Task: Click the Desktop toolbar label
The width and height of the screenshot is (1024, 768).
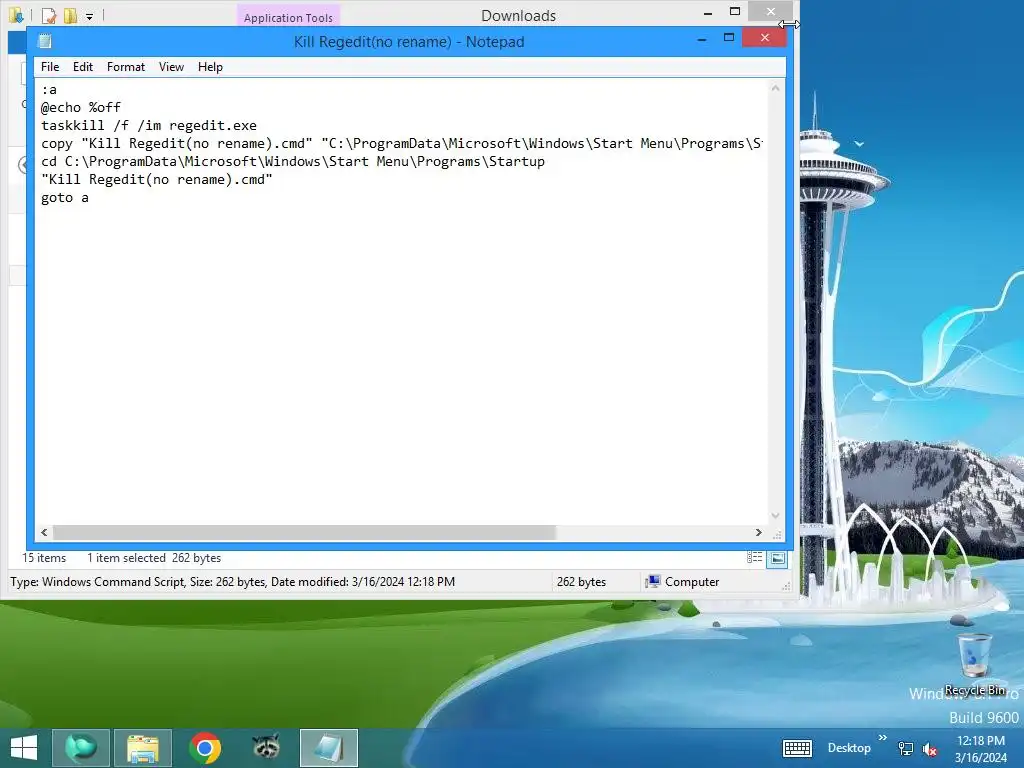Action: (x=849, y=748)
